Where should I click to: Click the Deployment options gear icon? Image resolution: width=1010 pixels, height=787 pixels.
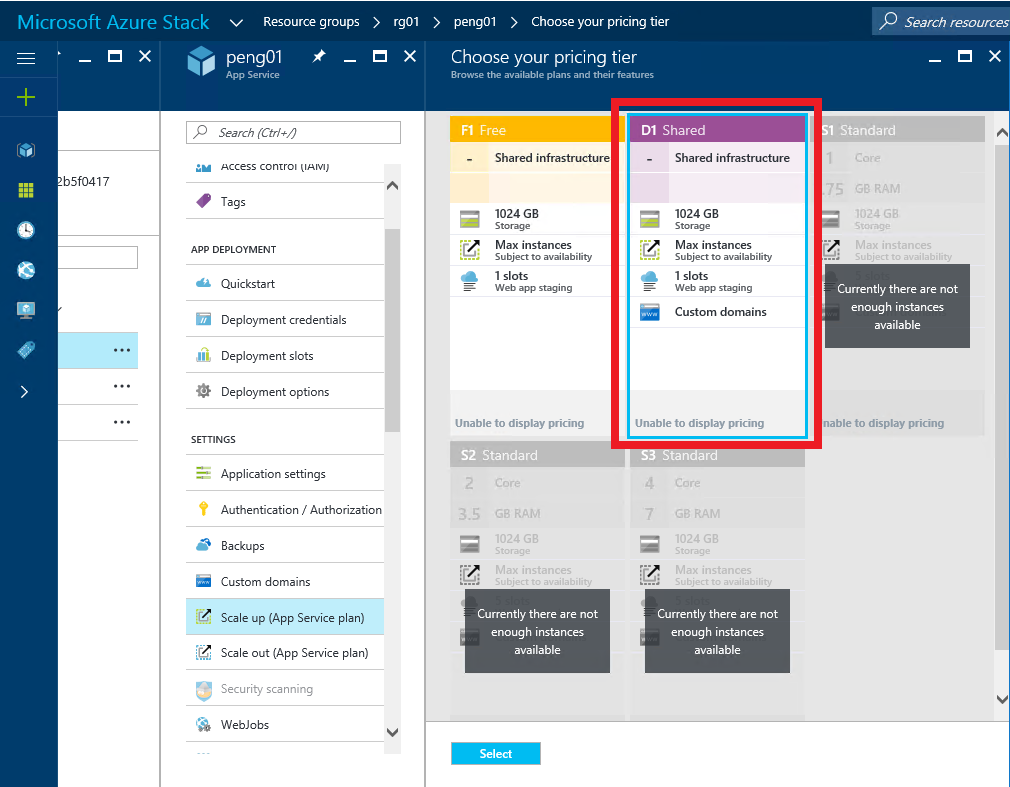coord(204,390)
